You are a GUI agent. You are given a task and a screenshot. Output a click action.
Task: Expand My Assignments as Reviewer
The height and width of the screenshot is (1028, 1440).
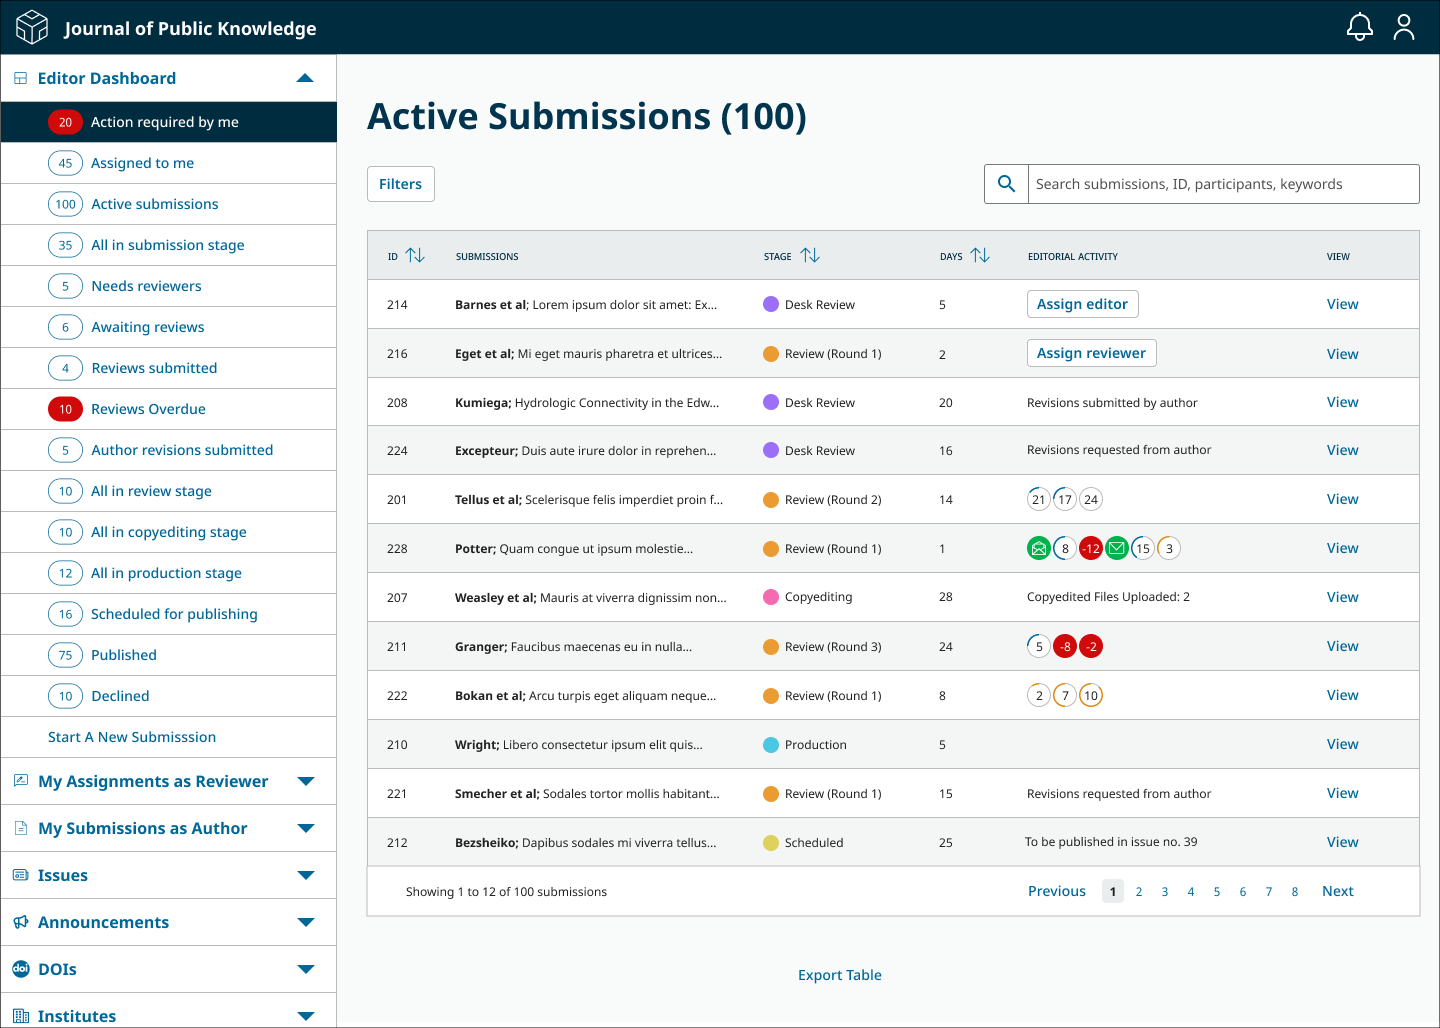(x=305, y=781)
